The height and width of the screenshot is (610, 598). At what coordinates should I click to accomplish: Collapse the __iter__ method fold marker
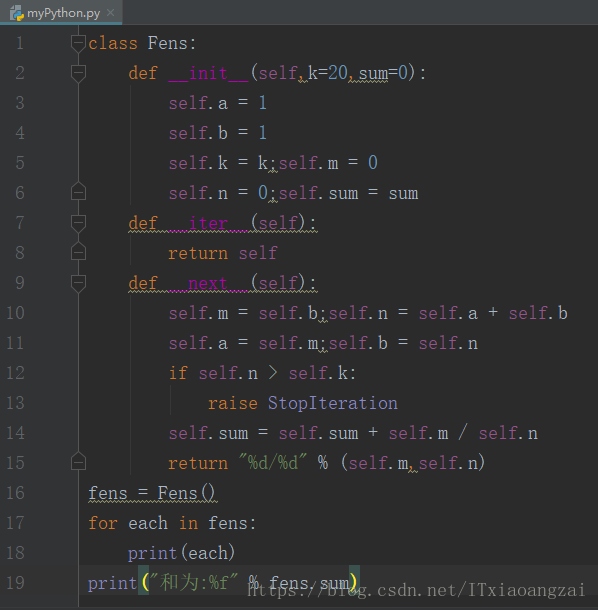[78, 223]
